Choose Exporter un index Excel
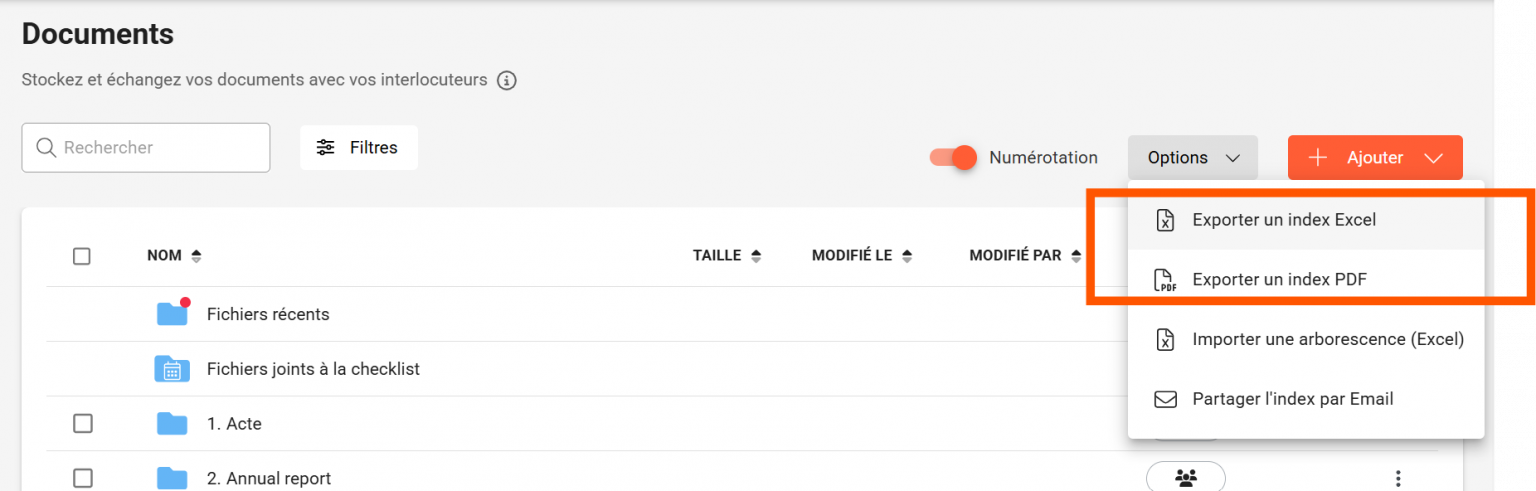Viewport: 1536px width, 491px height. click(x=1283, y=220)
